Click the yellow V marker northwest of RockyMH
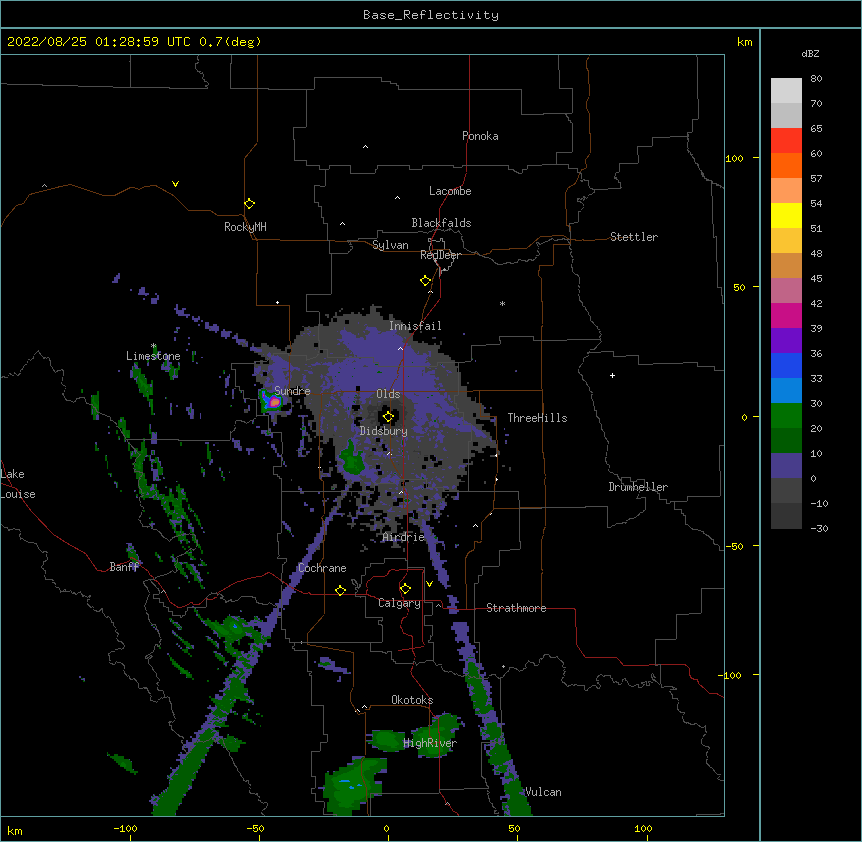The height and width of the screenshot is (842, 862). [x=175, y=184]
